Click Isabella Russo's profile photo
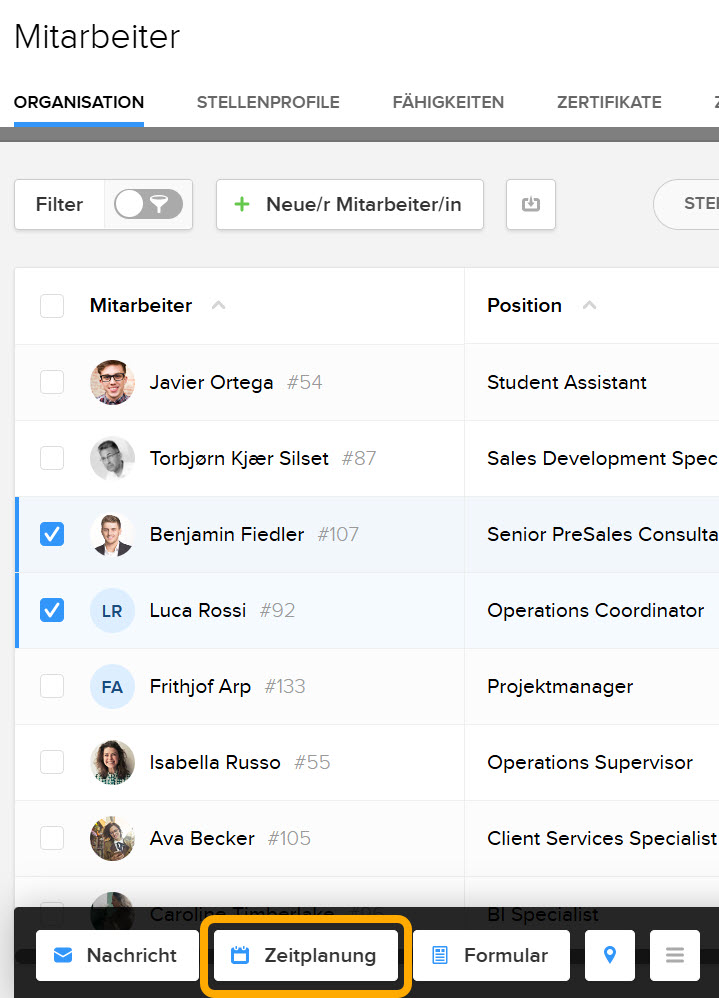Screen dimensions: 719x998 (112, 762)
